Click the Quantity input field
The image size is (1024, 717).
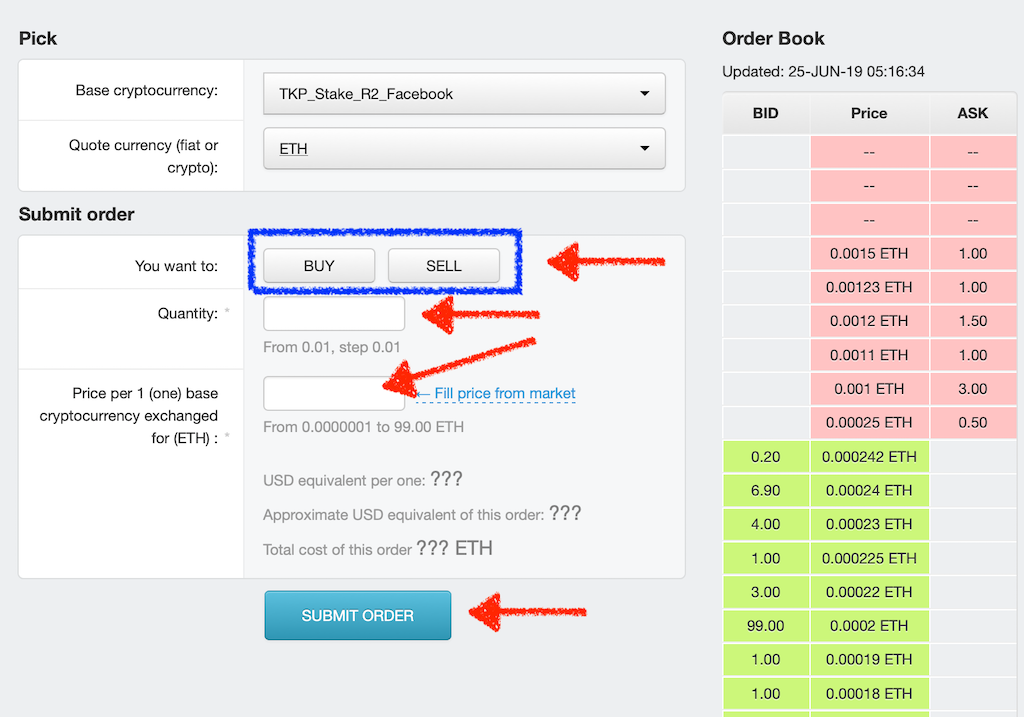point(334,314)
